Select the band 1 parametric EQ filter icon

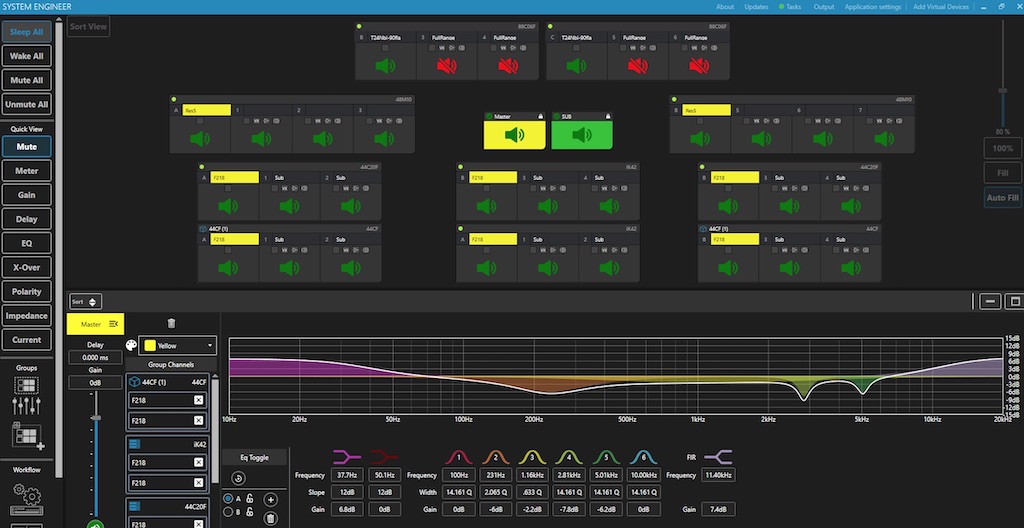click(457, 456)
